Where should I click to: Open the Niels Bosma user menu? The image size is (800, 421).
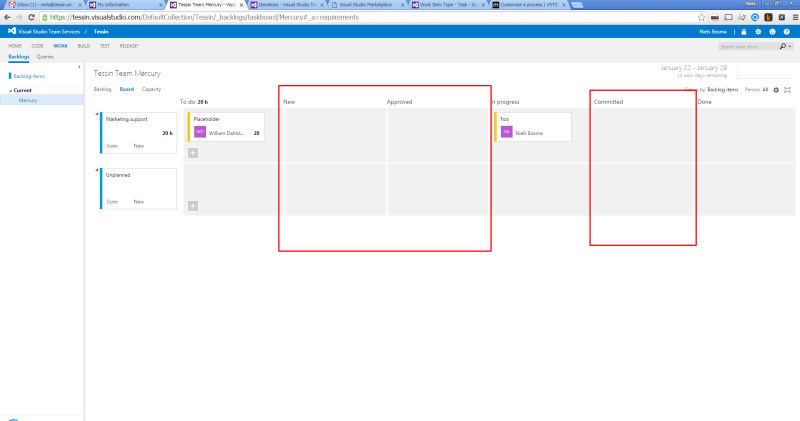[713, 32]
